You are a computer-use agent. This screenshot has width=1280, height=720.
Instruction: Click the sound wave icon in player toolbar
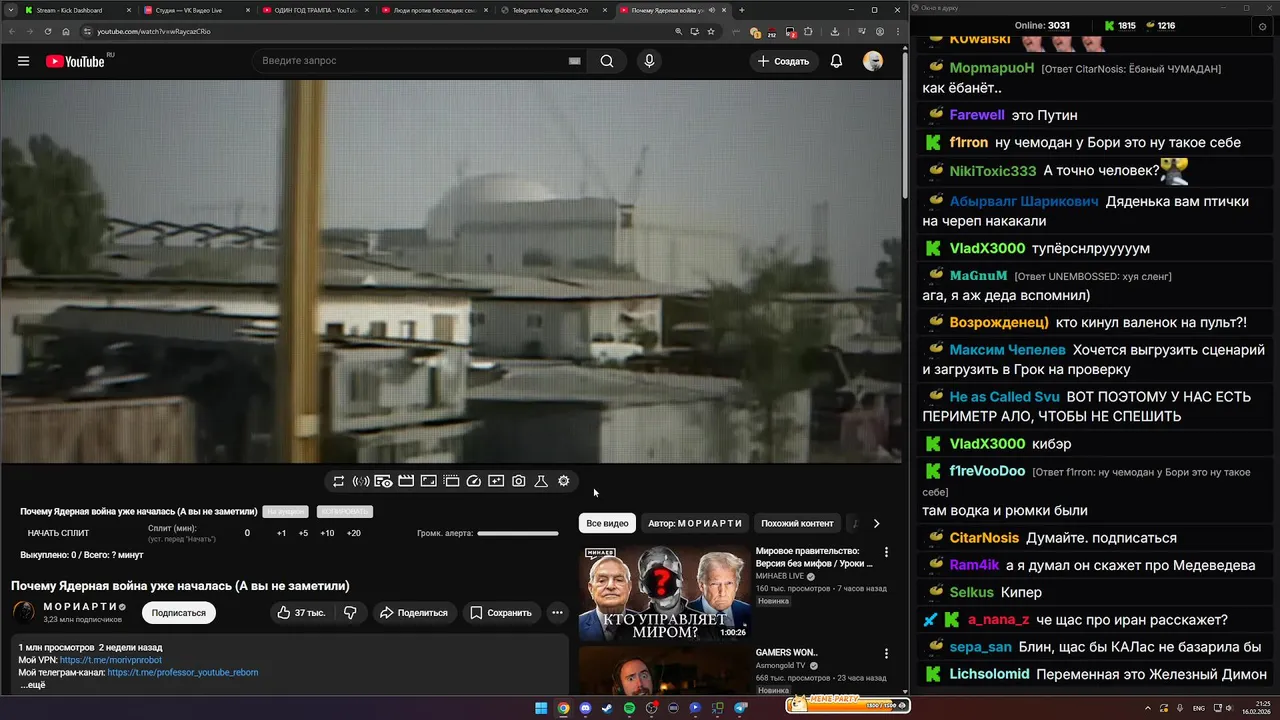tap(361, 481)
